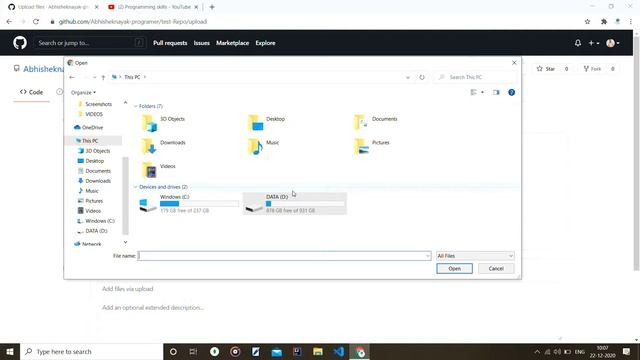The width and height of the screenshot is (640, 360).
Task: Open the Downloads folder in main pane
Action: (164, 146)
